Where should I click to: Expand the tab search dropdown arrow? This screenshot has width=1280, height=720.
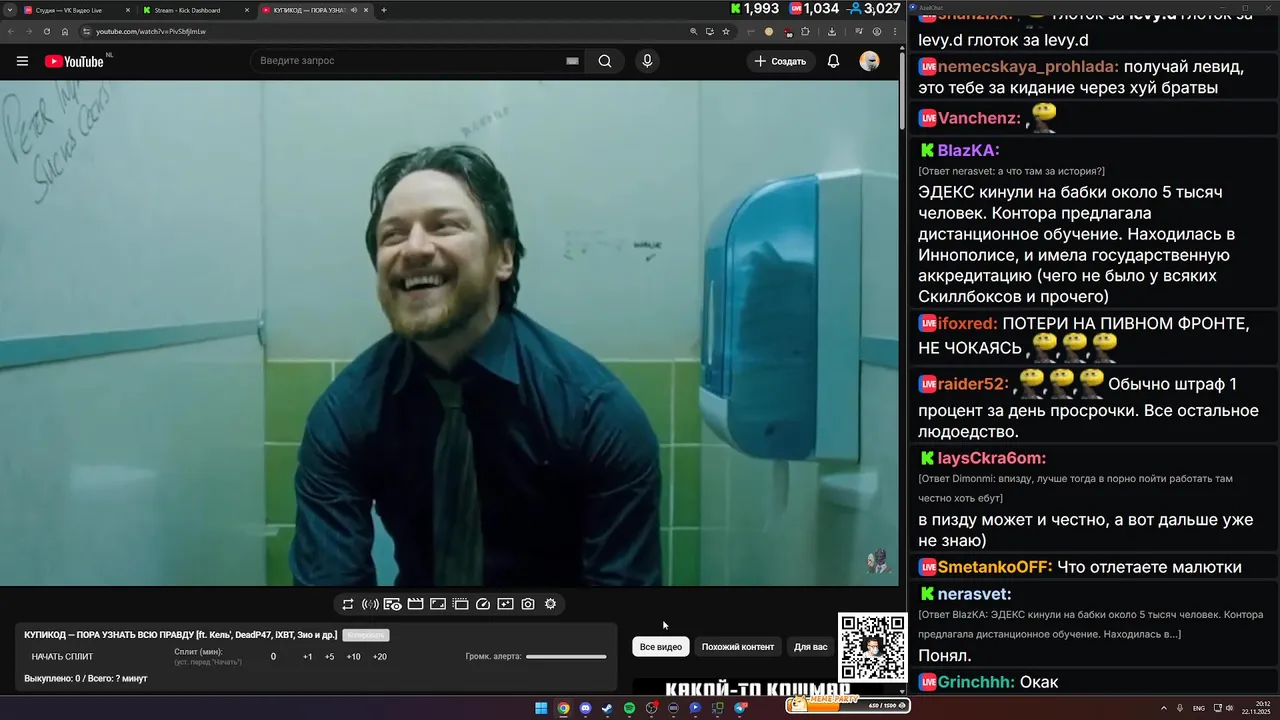coord(9,10)
